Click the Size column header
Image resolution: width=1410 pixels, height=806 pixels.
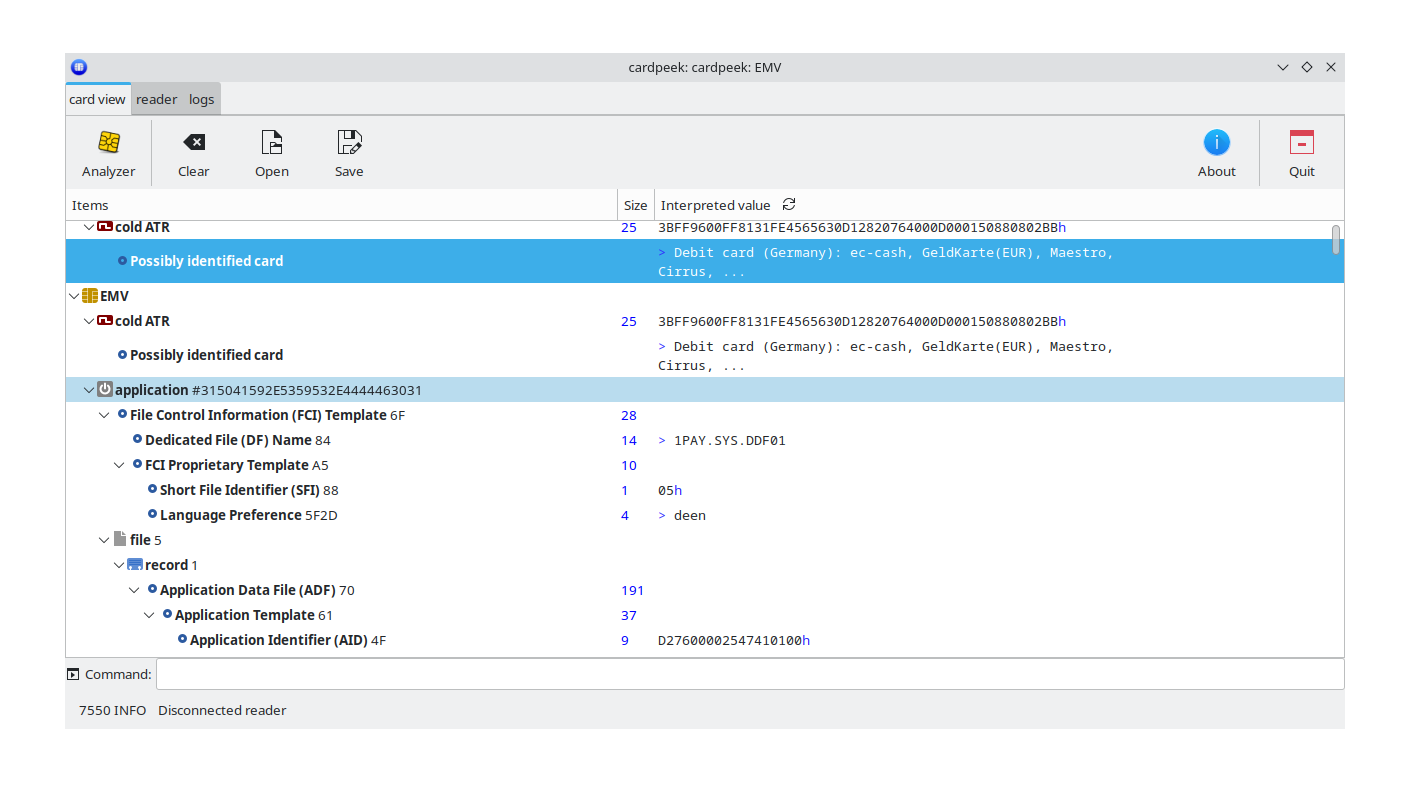(635, 205)
